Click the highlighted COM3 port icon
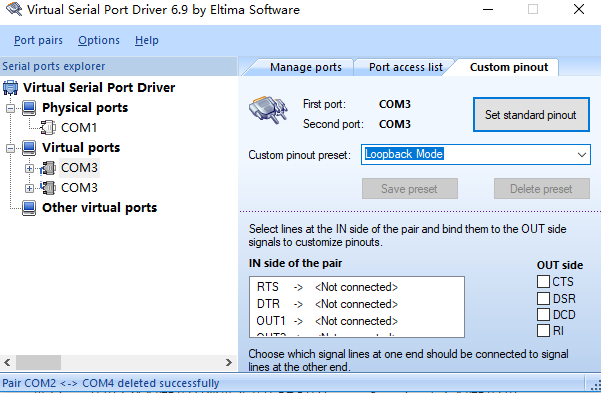 point(48,168)
